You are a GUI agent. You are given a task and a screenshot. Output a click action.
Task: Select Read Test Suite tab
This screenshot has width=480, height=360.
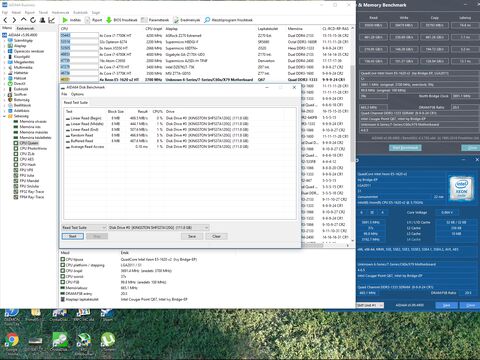(x=76, y=102)
